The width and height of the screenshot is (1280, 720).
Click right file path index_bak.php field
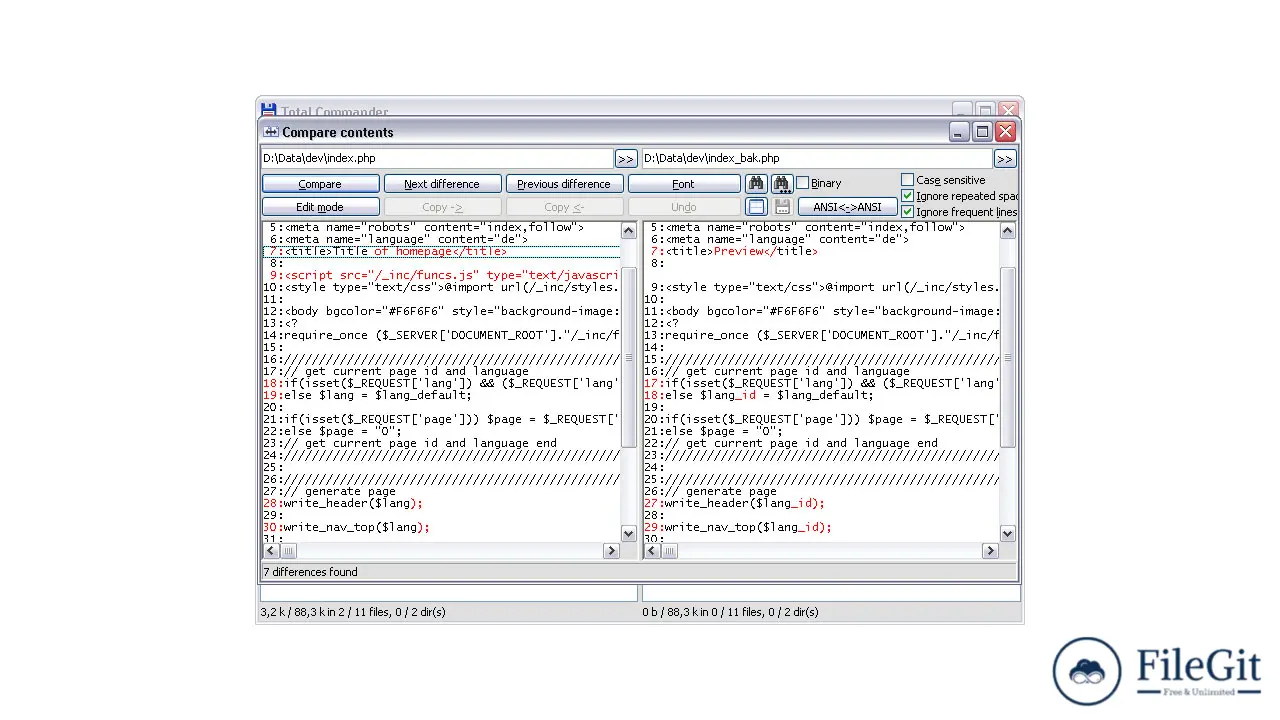817,158
